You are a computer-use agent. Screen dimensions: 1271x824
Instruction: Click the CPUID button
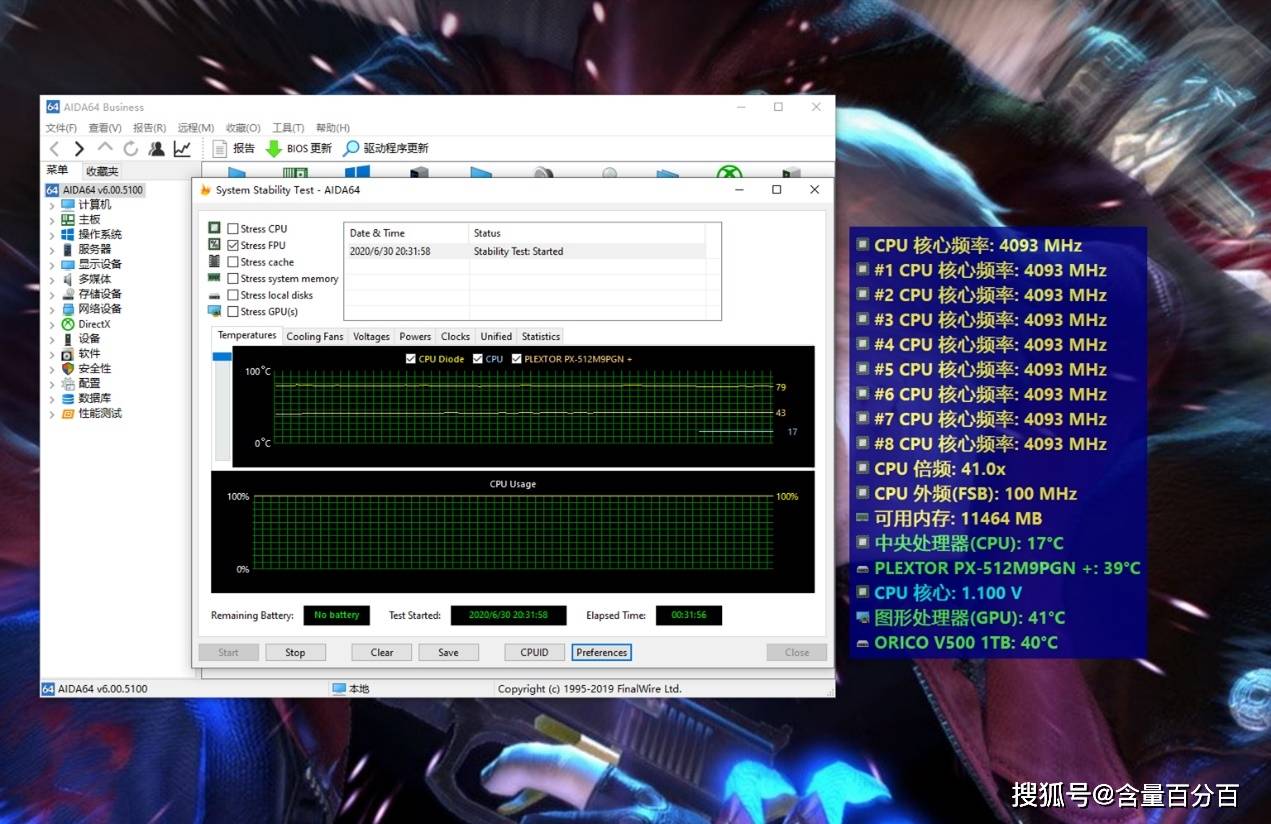click(534, 652)
